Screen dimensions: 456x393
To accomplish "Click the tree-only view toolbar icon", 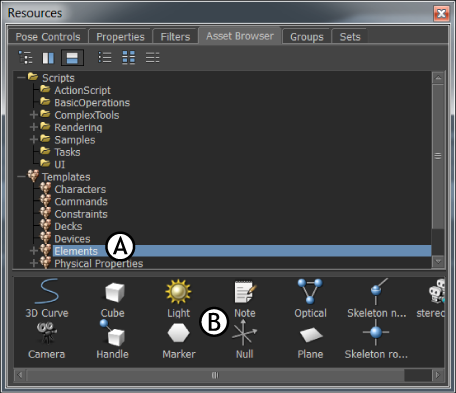I will point(25,58).
